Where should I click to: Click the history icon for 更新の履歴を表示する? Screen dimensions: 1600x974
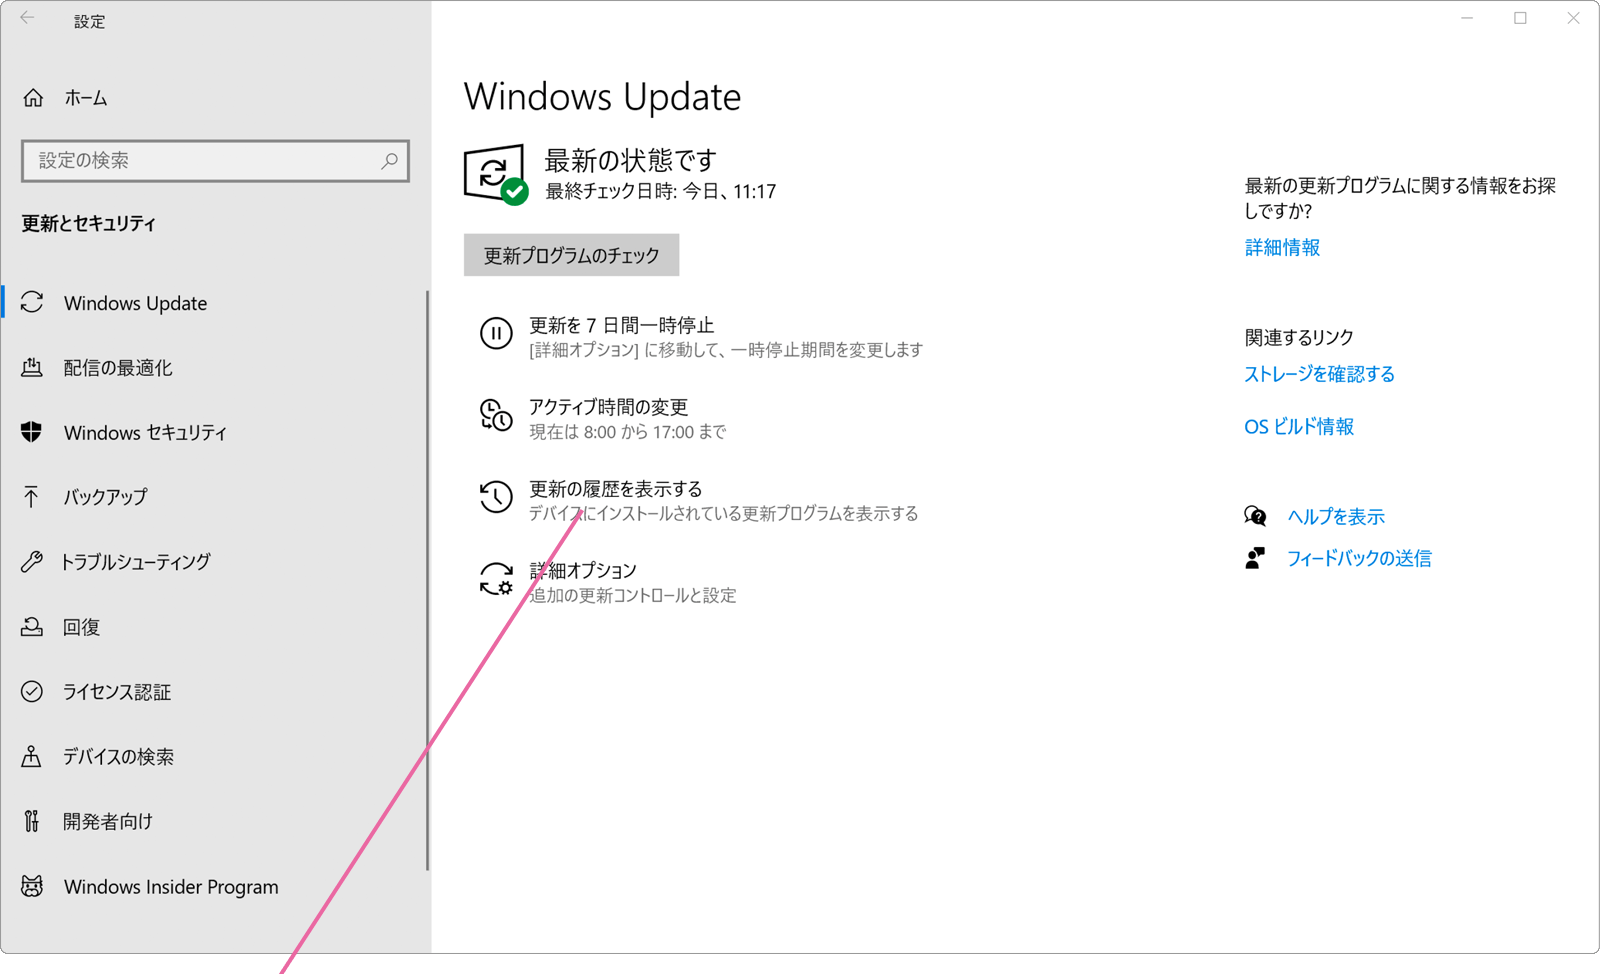coord(496,497)
